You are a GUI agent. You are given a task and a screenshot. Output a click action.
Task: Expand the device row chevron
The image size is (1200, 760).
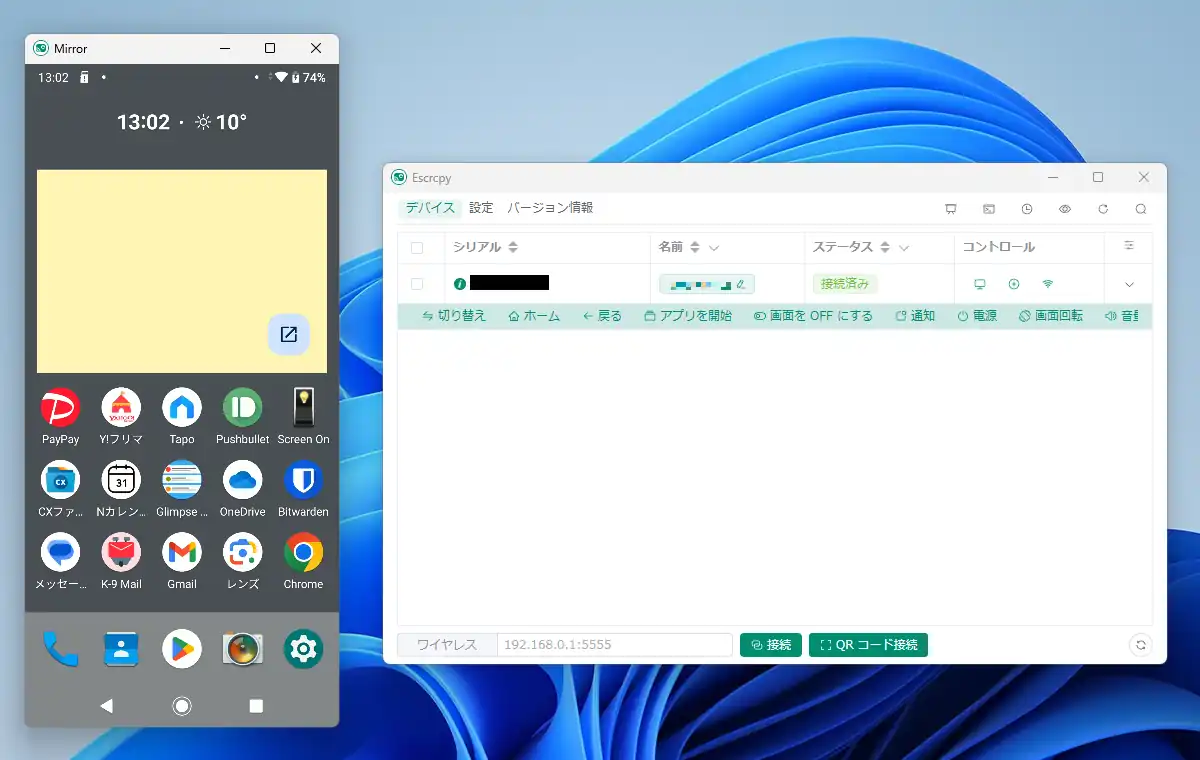pyautogui.click(x=1129, y=284)
